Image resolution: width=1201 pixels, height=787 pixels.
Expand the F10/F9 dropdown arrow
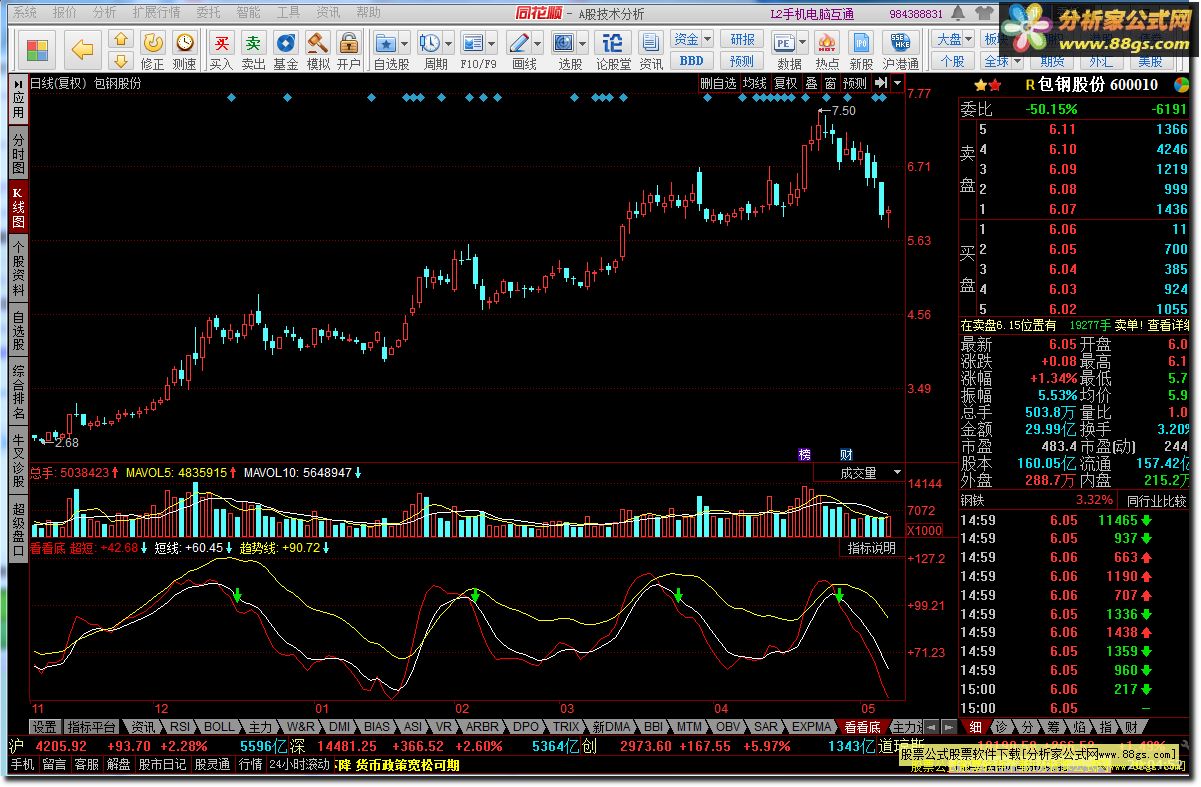[x=493, y=44]
